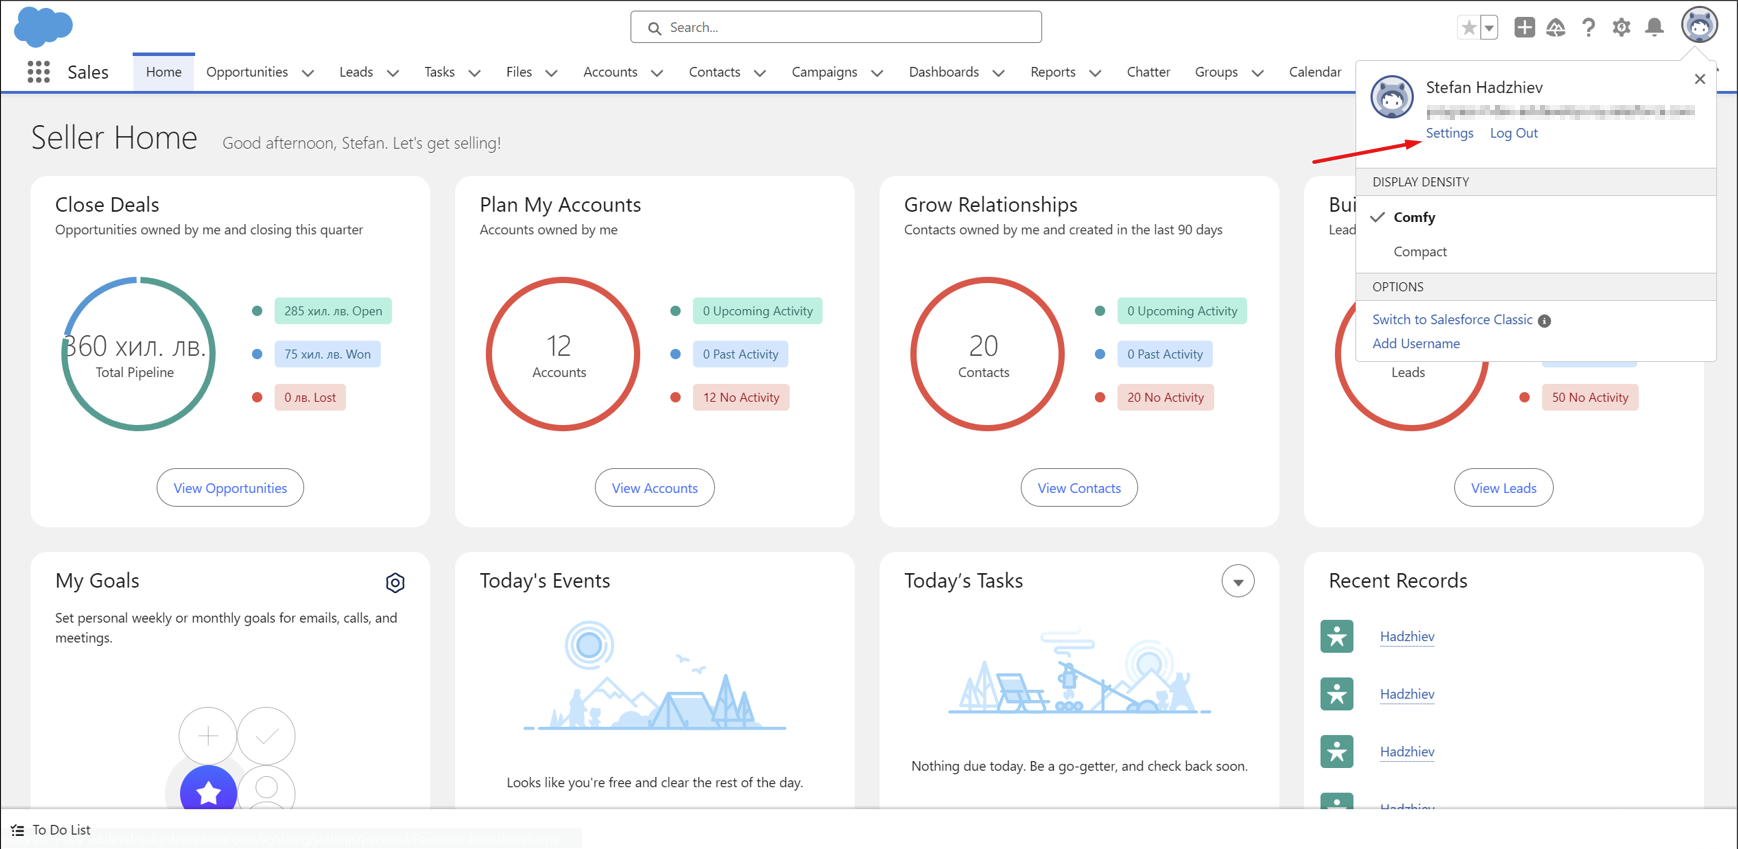The width and height of the screenshot is (1738, 849).
Task: Open the Favorites star icon
Action: pos(1468,28)
